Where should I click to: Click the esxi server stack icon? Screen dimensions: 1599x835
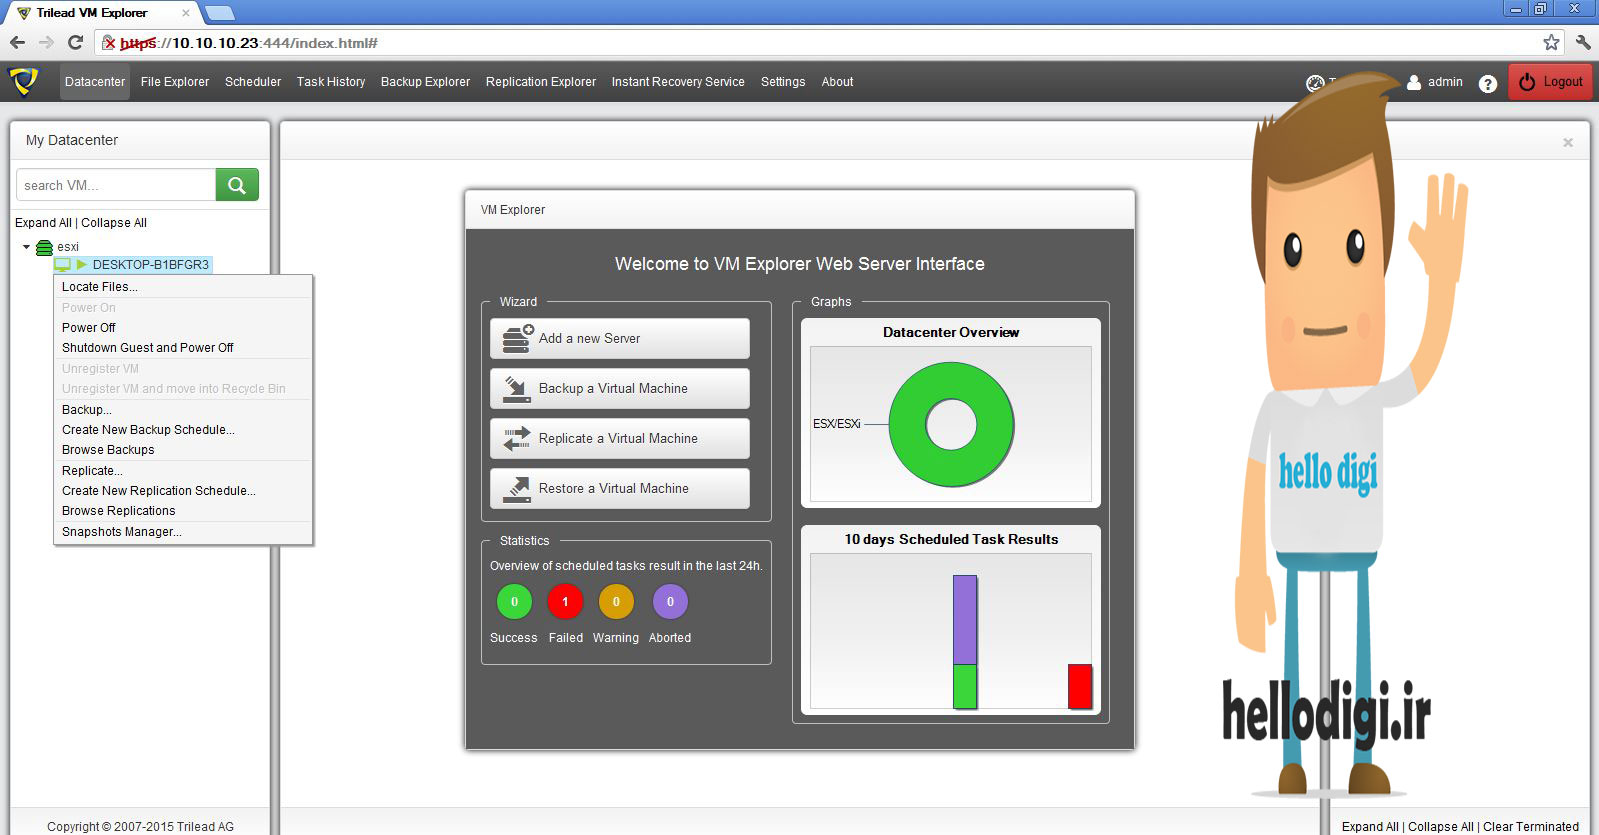click(x=44, y=247)
